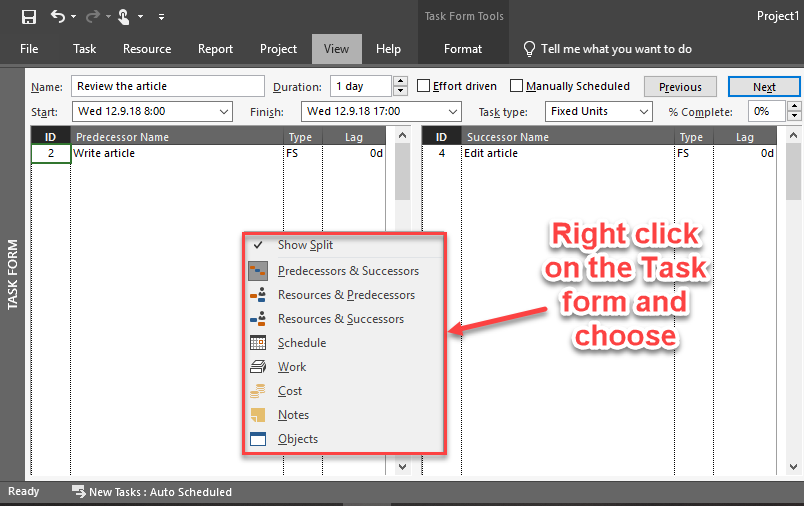Viewport: 804px width, 506px height.
Task: Click the Save icon in title bar
Action: [28, 16]
